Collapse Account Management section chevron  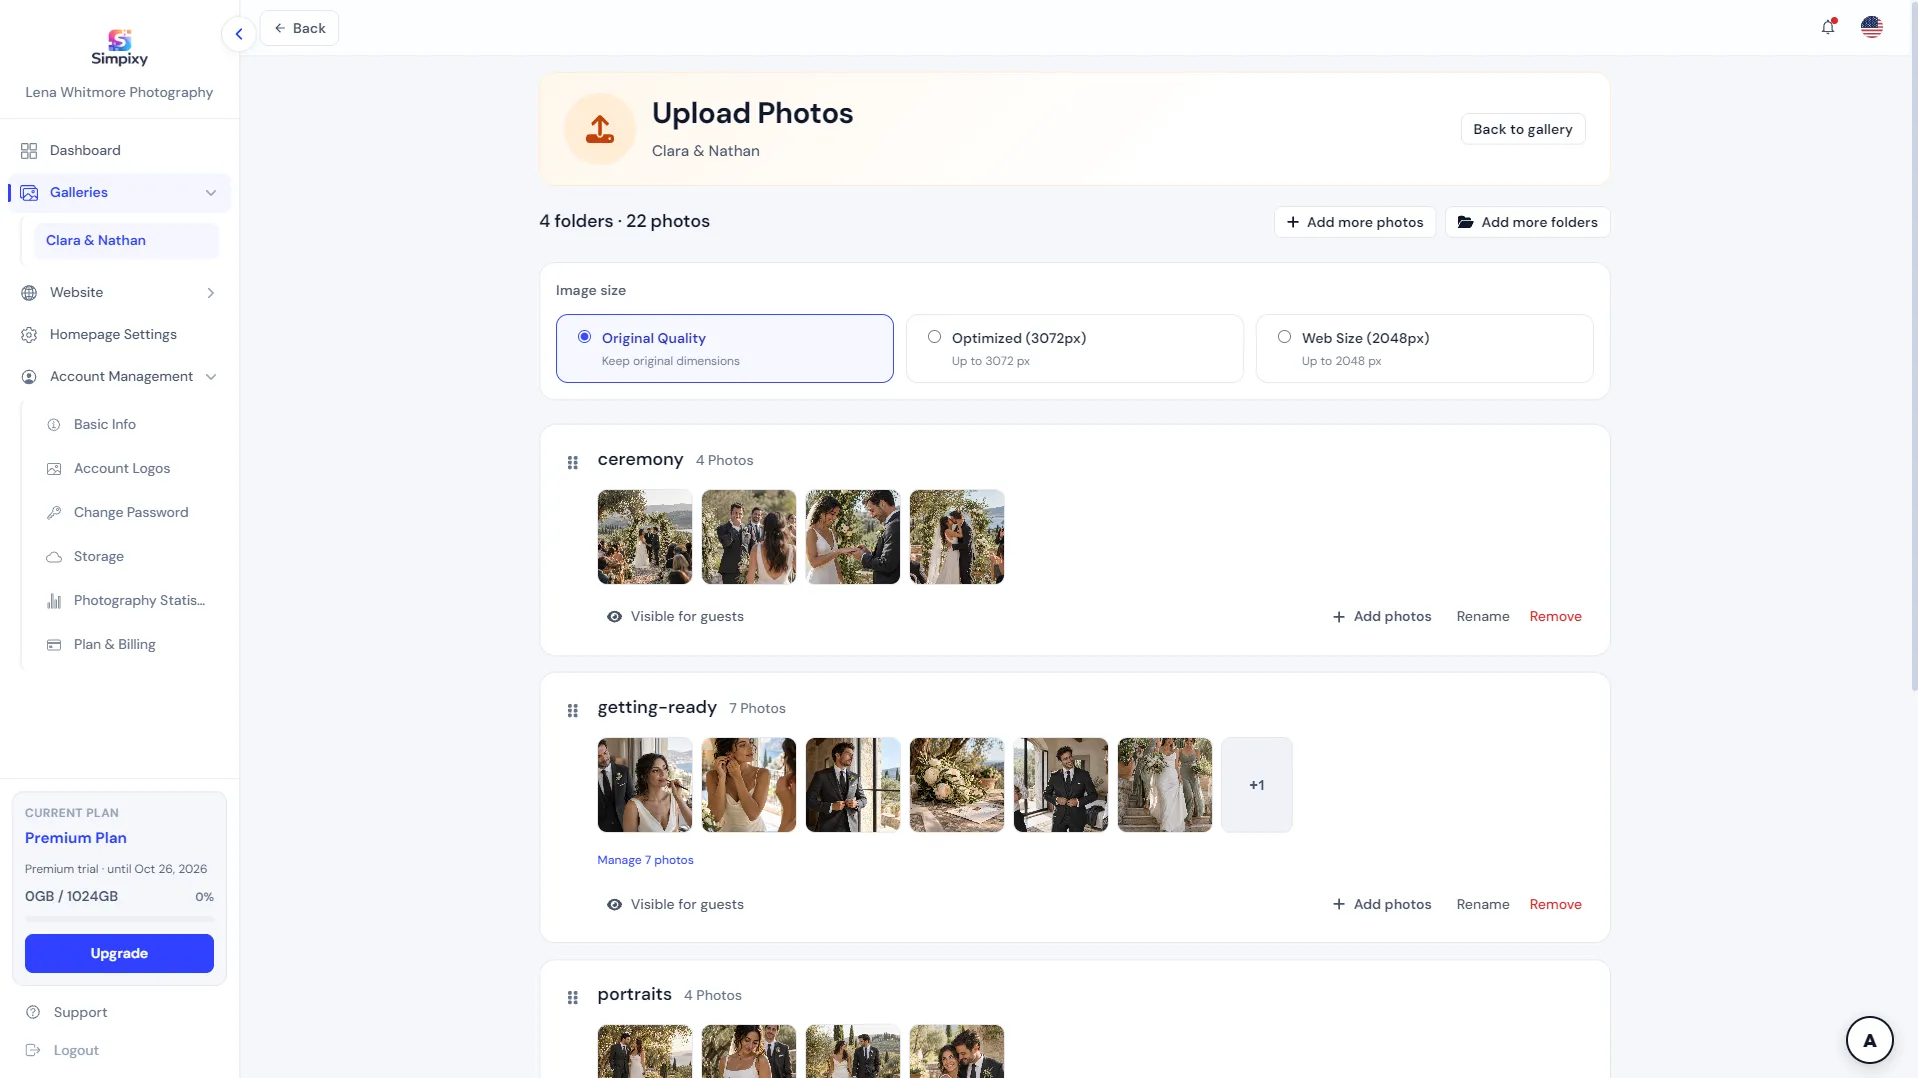tap(211, 377)
